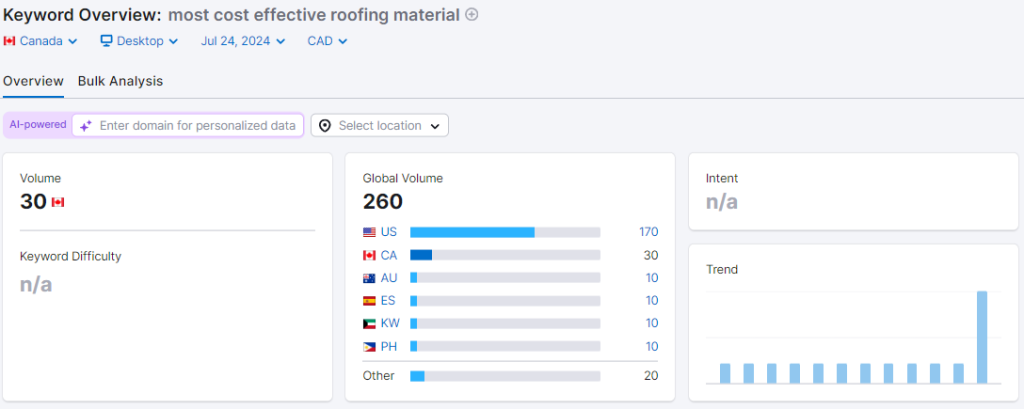Focus the domain input for personalized data
1024x409 pixels.
point(197,126)
